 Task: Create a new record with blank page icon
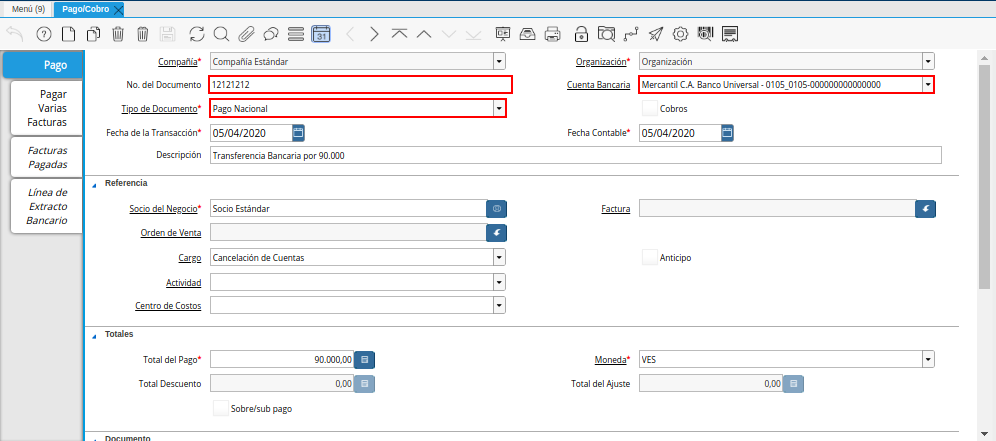[69, 34]
